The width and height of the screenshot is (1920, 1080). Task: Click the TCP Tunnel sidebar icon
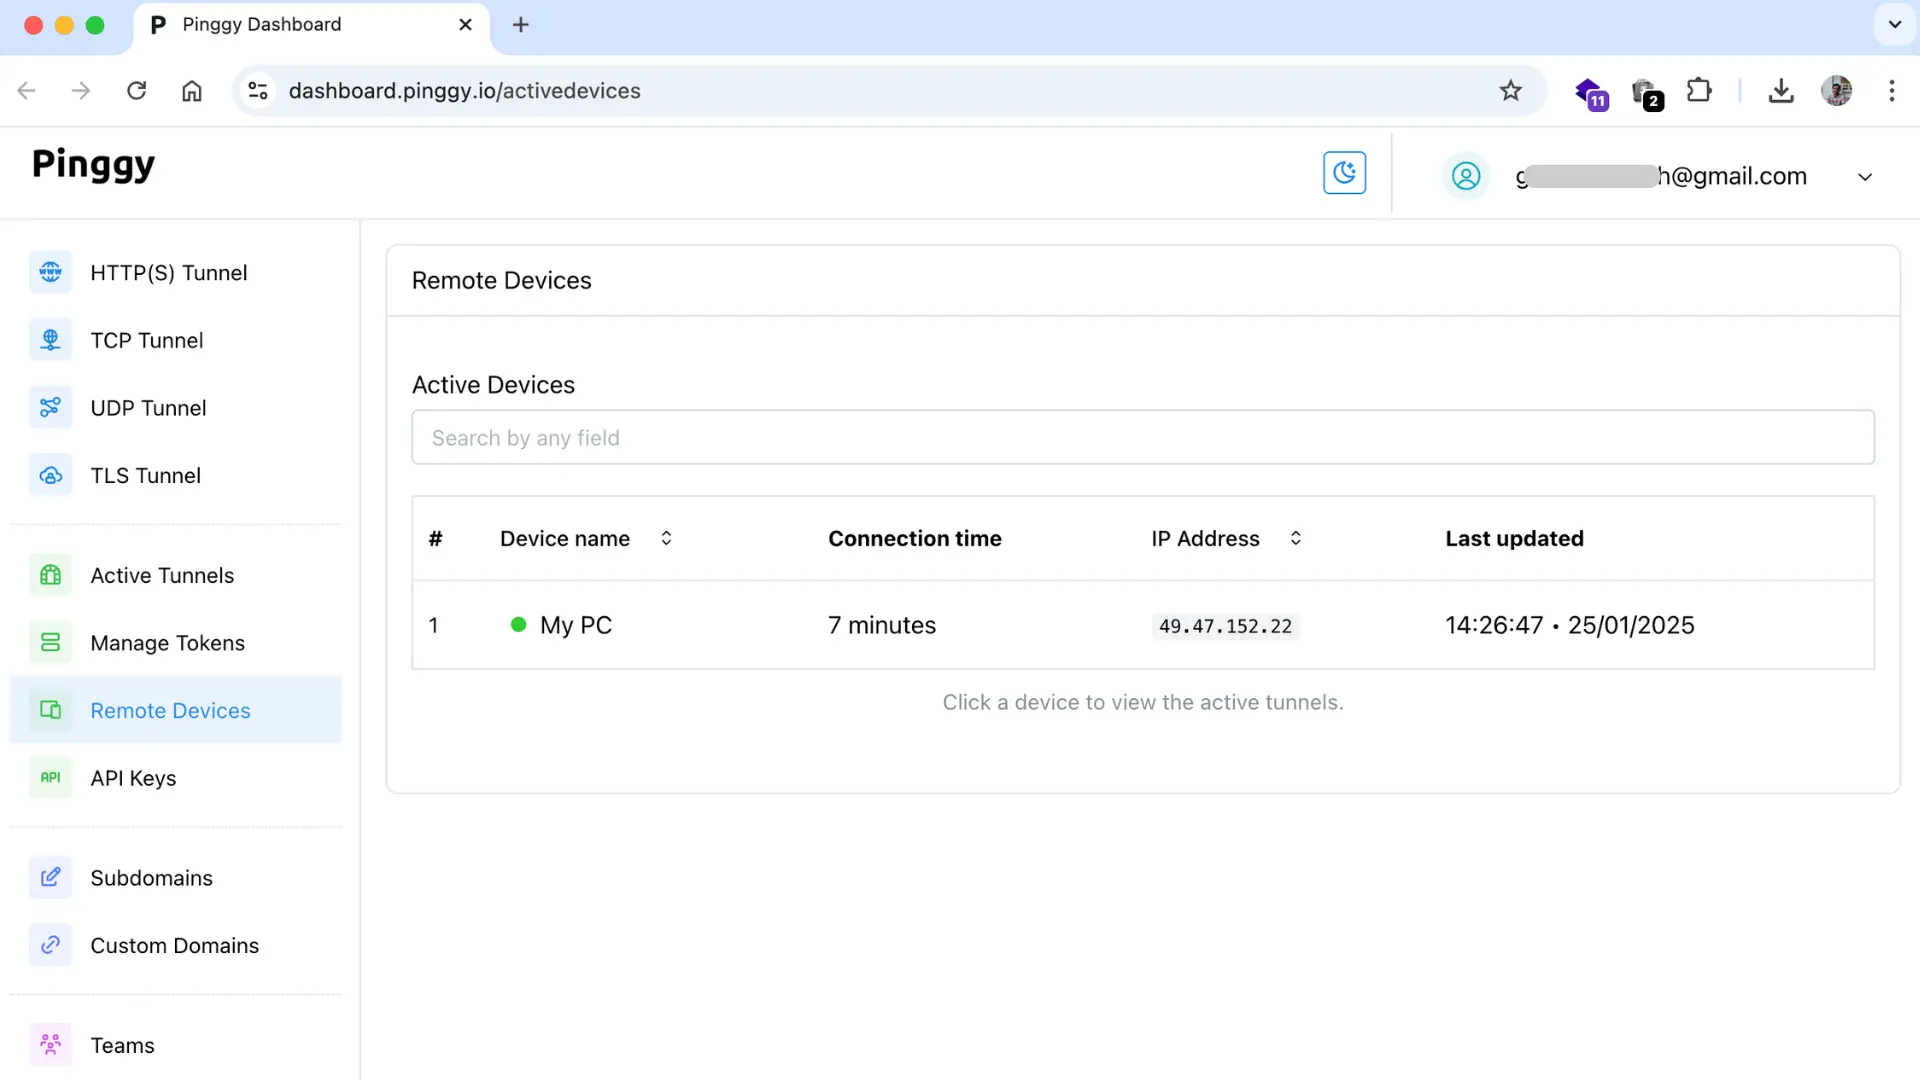coord(50,340)
